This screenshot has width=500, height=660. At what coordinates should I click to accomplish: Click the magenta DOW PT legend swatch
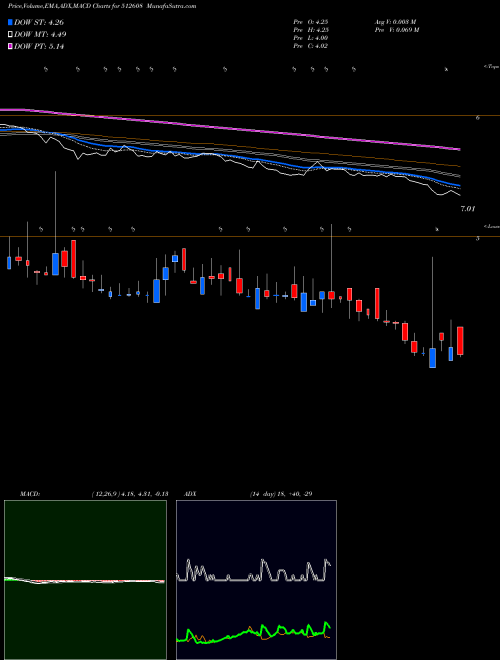coord(10,46)
